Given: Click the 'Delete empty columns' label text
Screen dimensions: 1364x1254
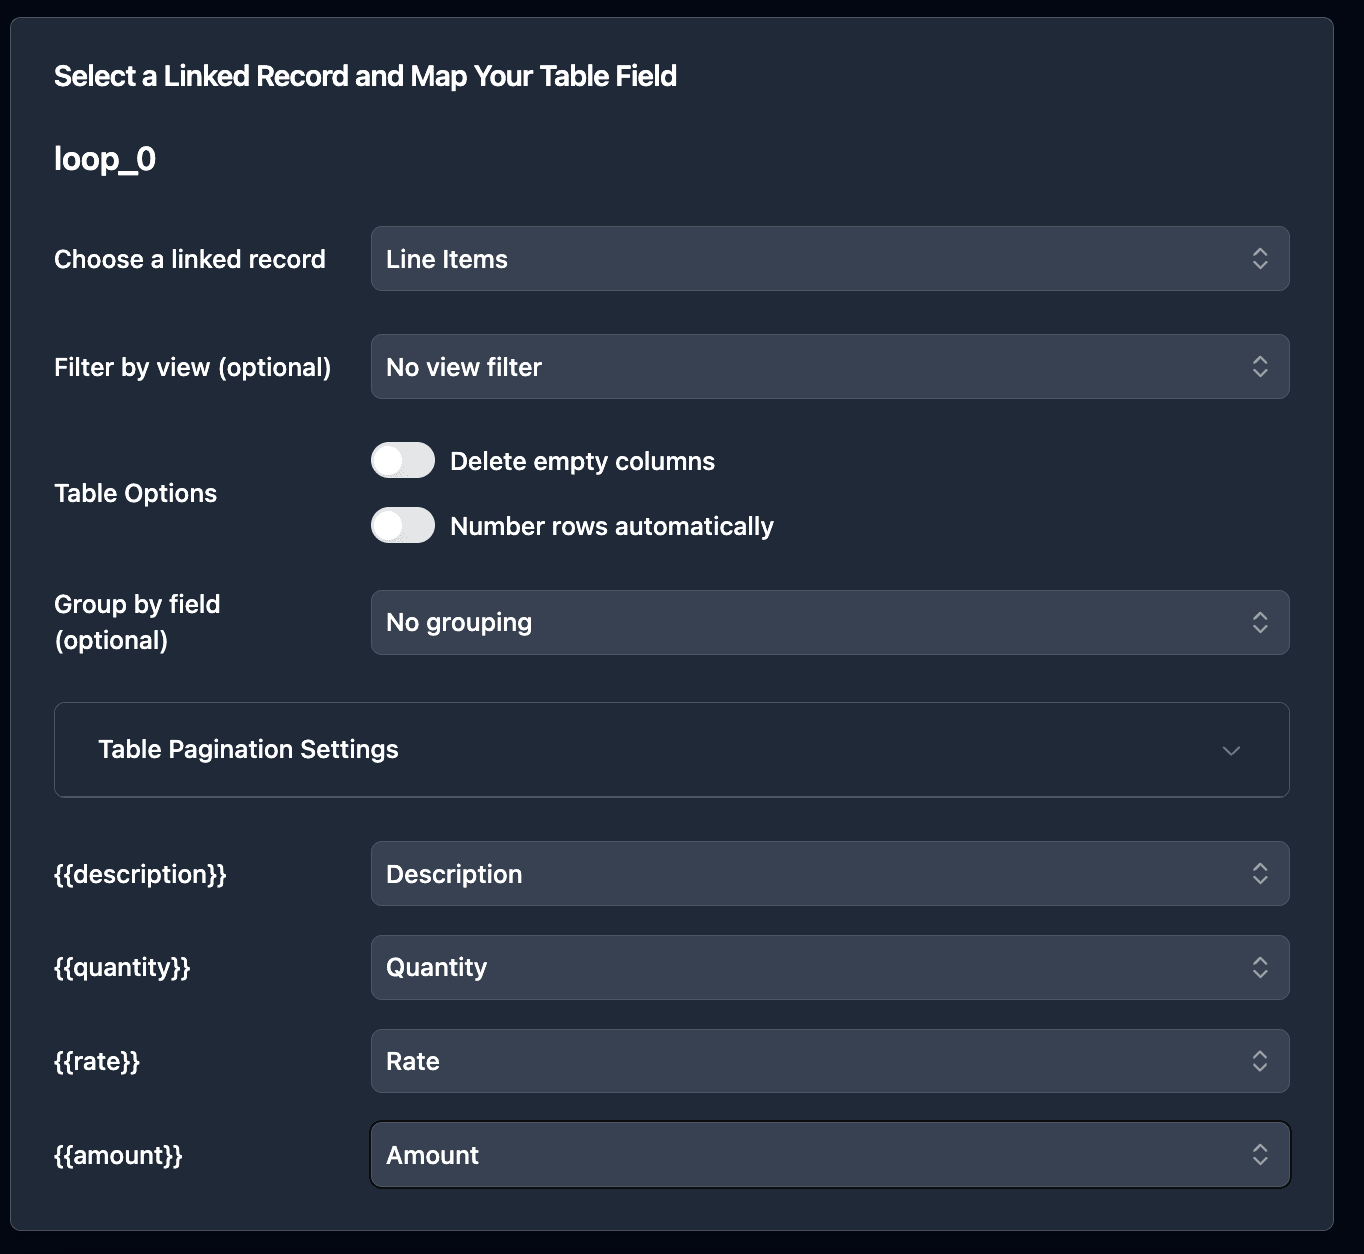Looking at the screenshot, I should [x=582, y=461].
